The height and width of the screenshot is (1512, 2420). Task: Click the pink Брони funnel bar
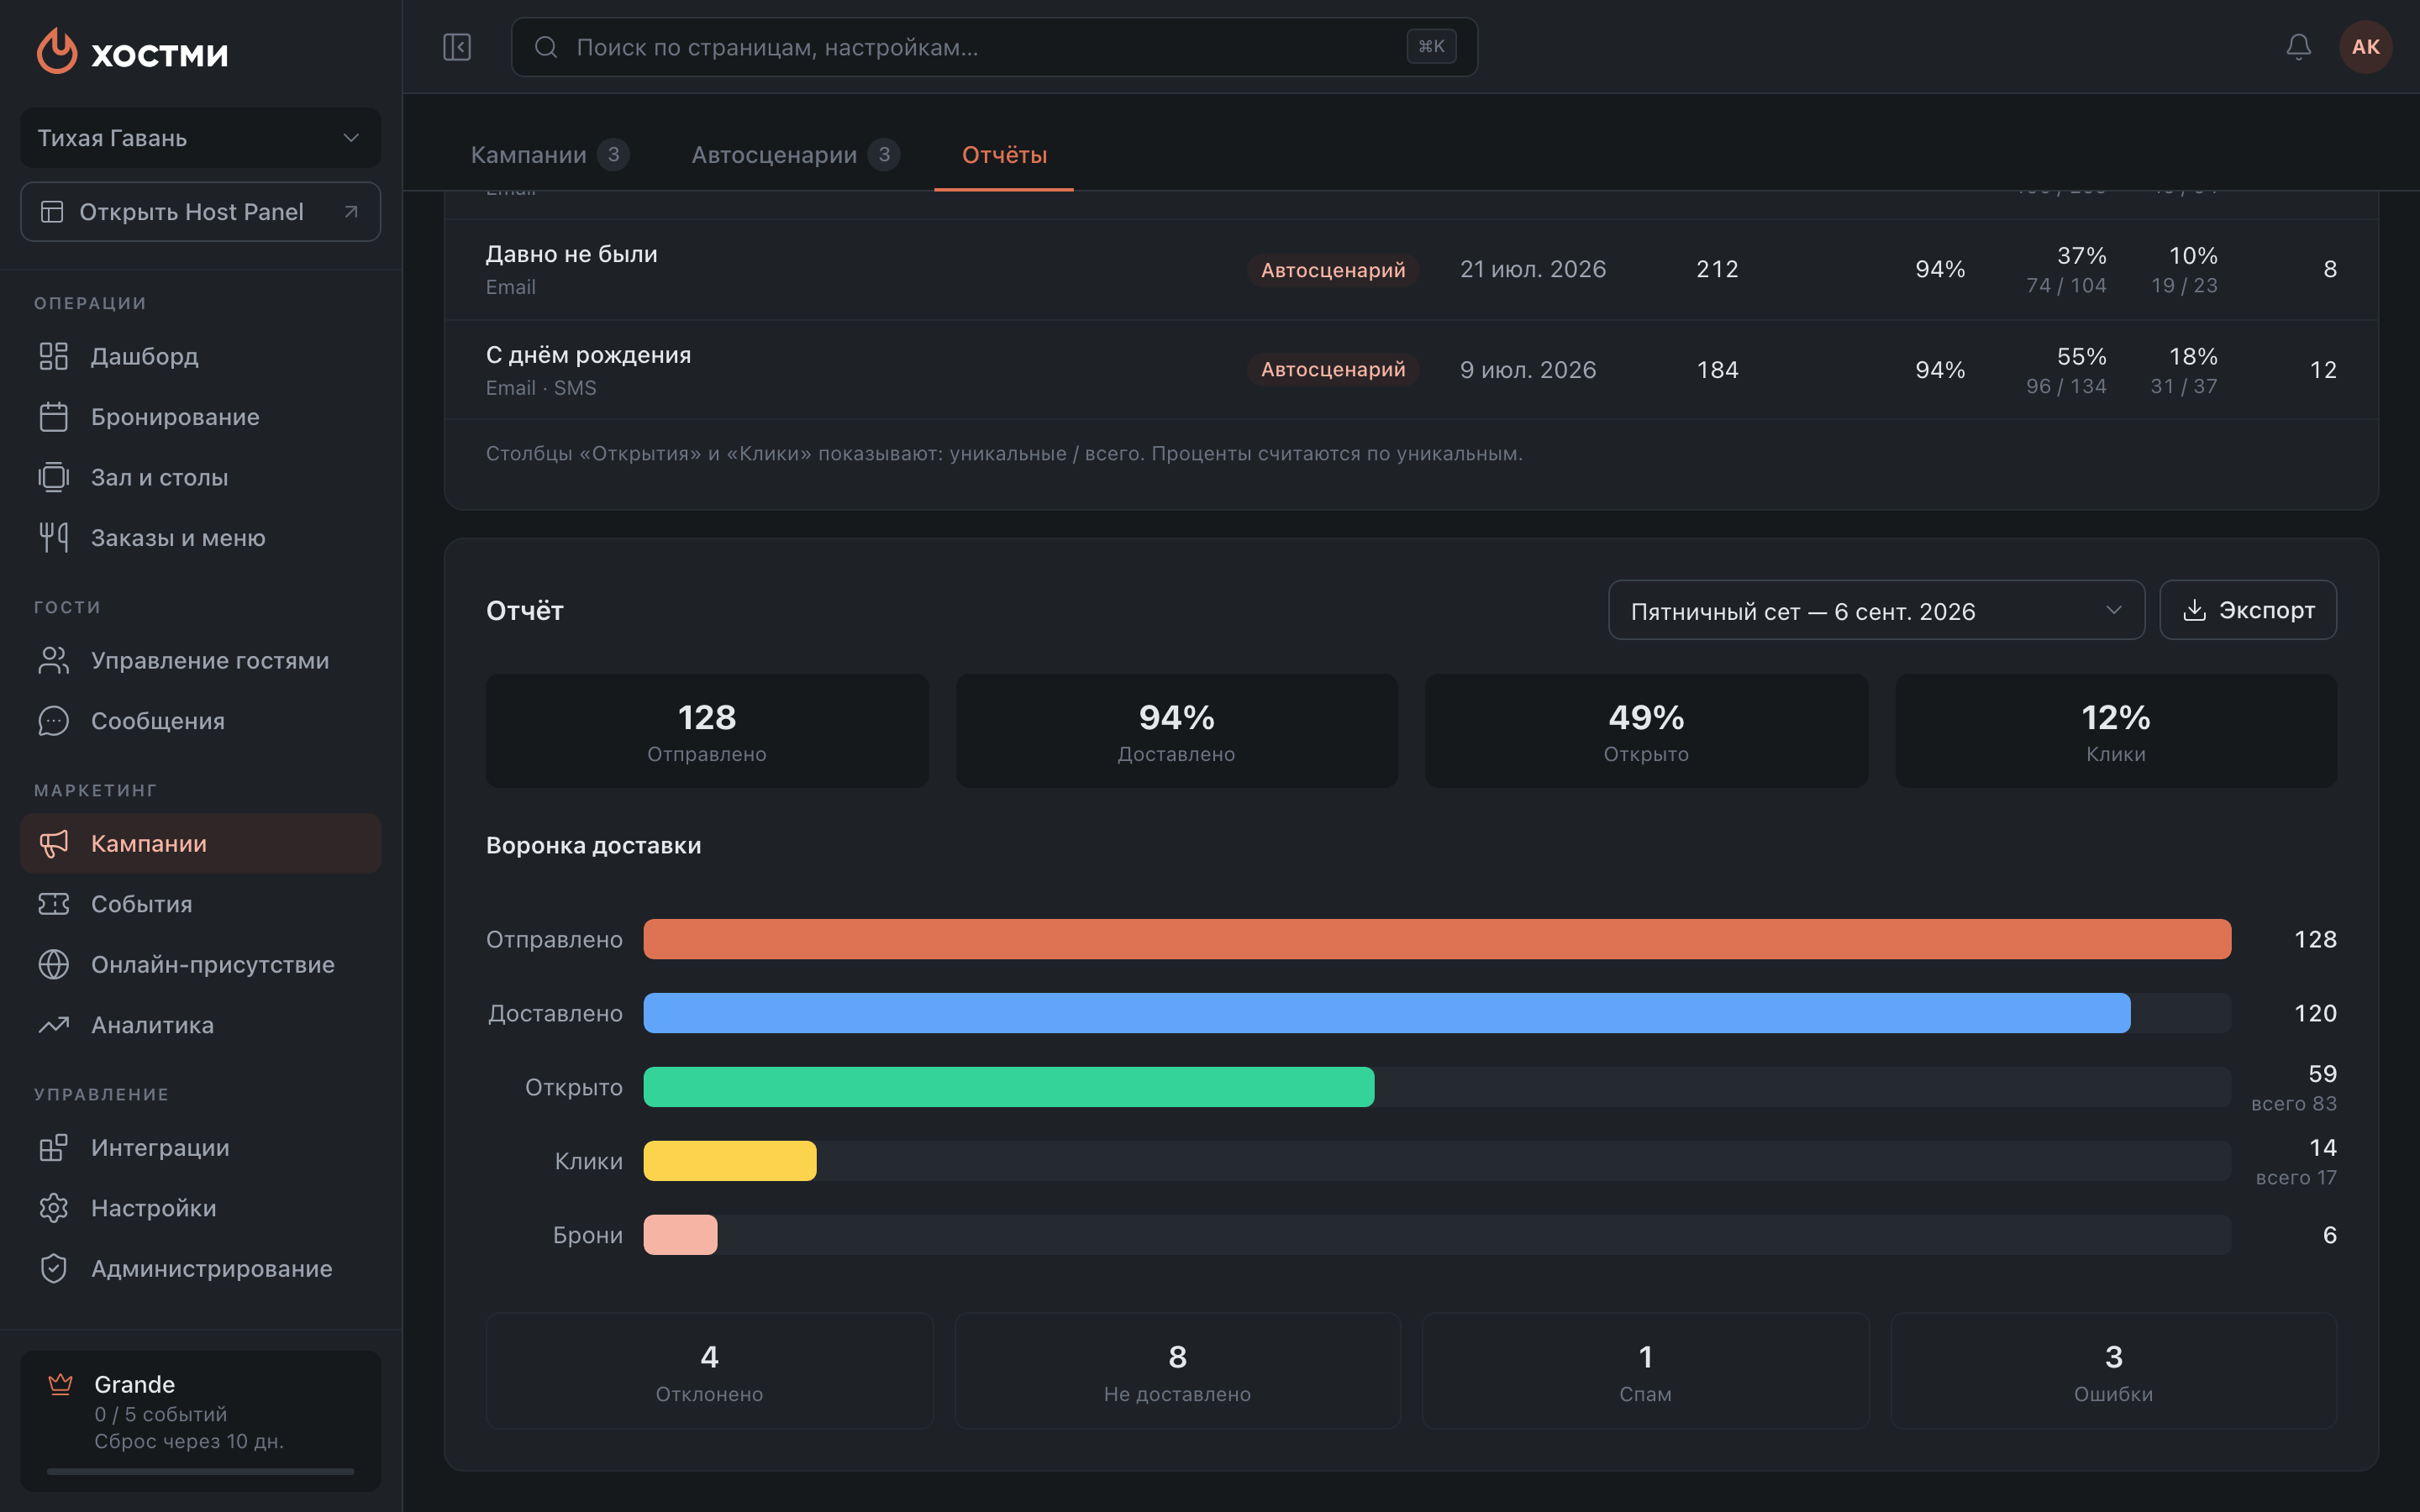coord(680,1235)
